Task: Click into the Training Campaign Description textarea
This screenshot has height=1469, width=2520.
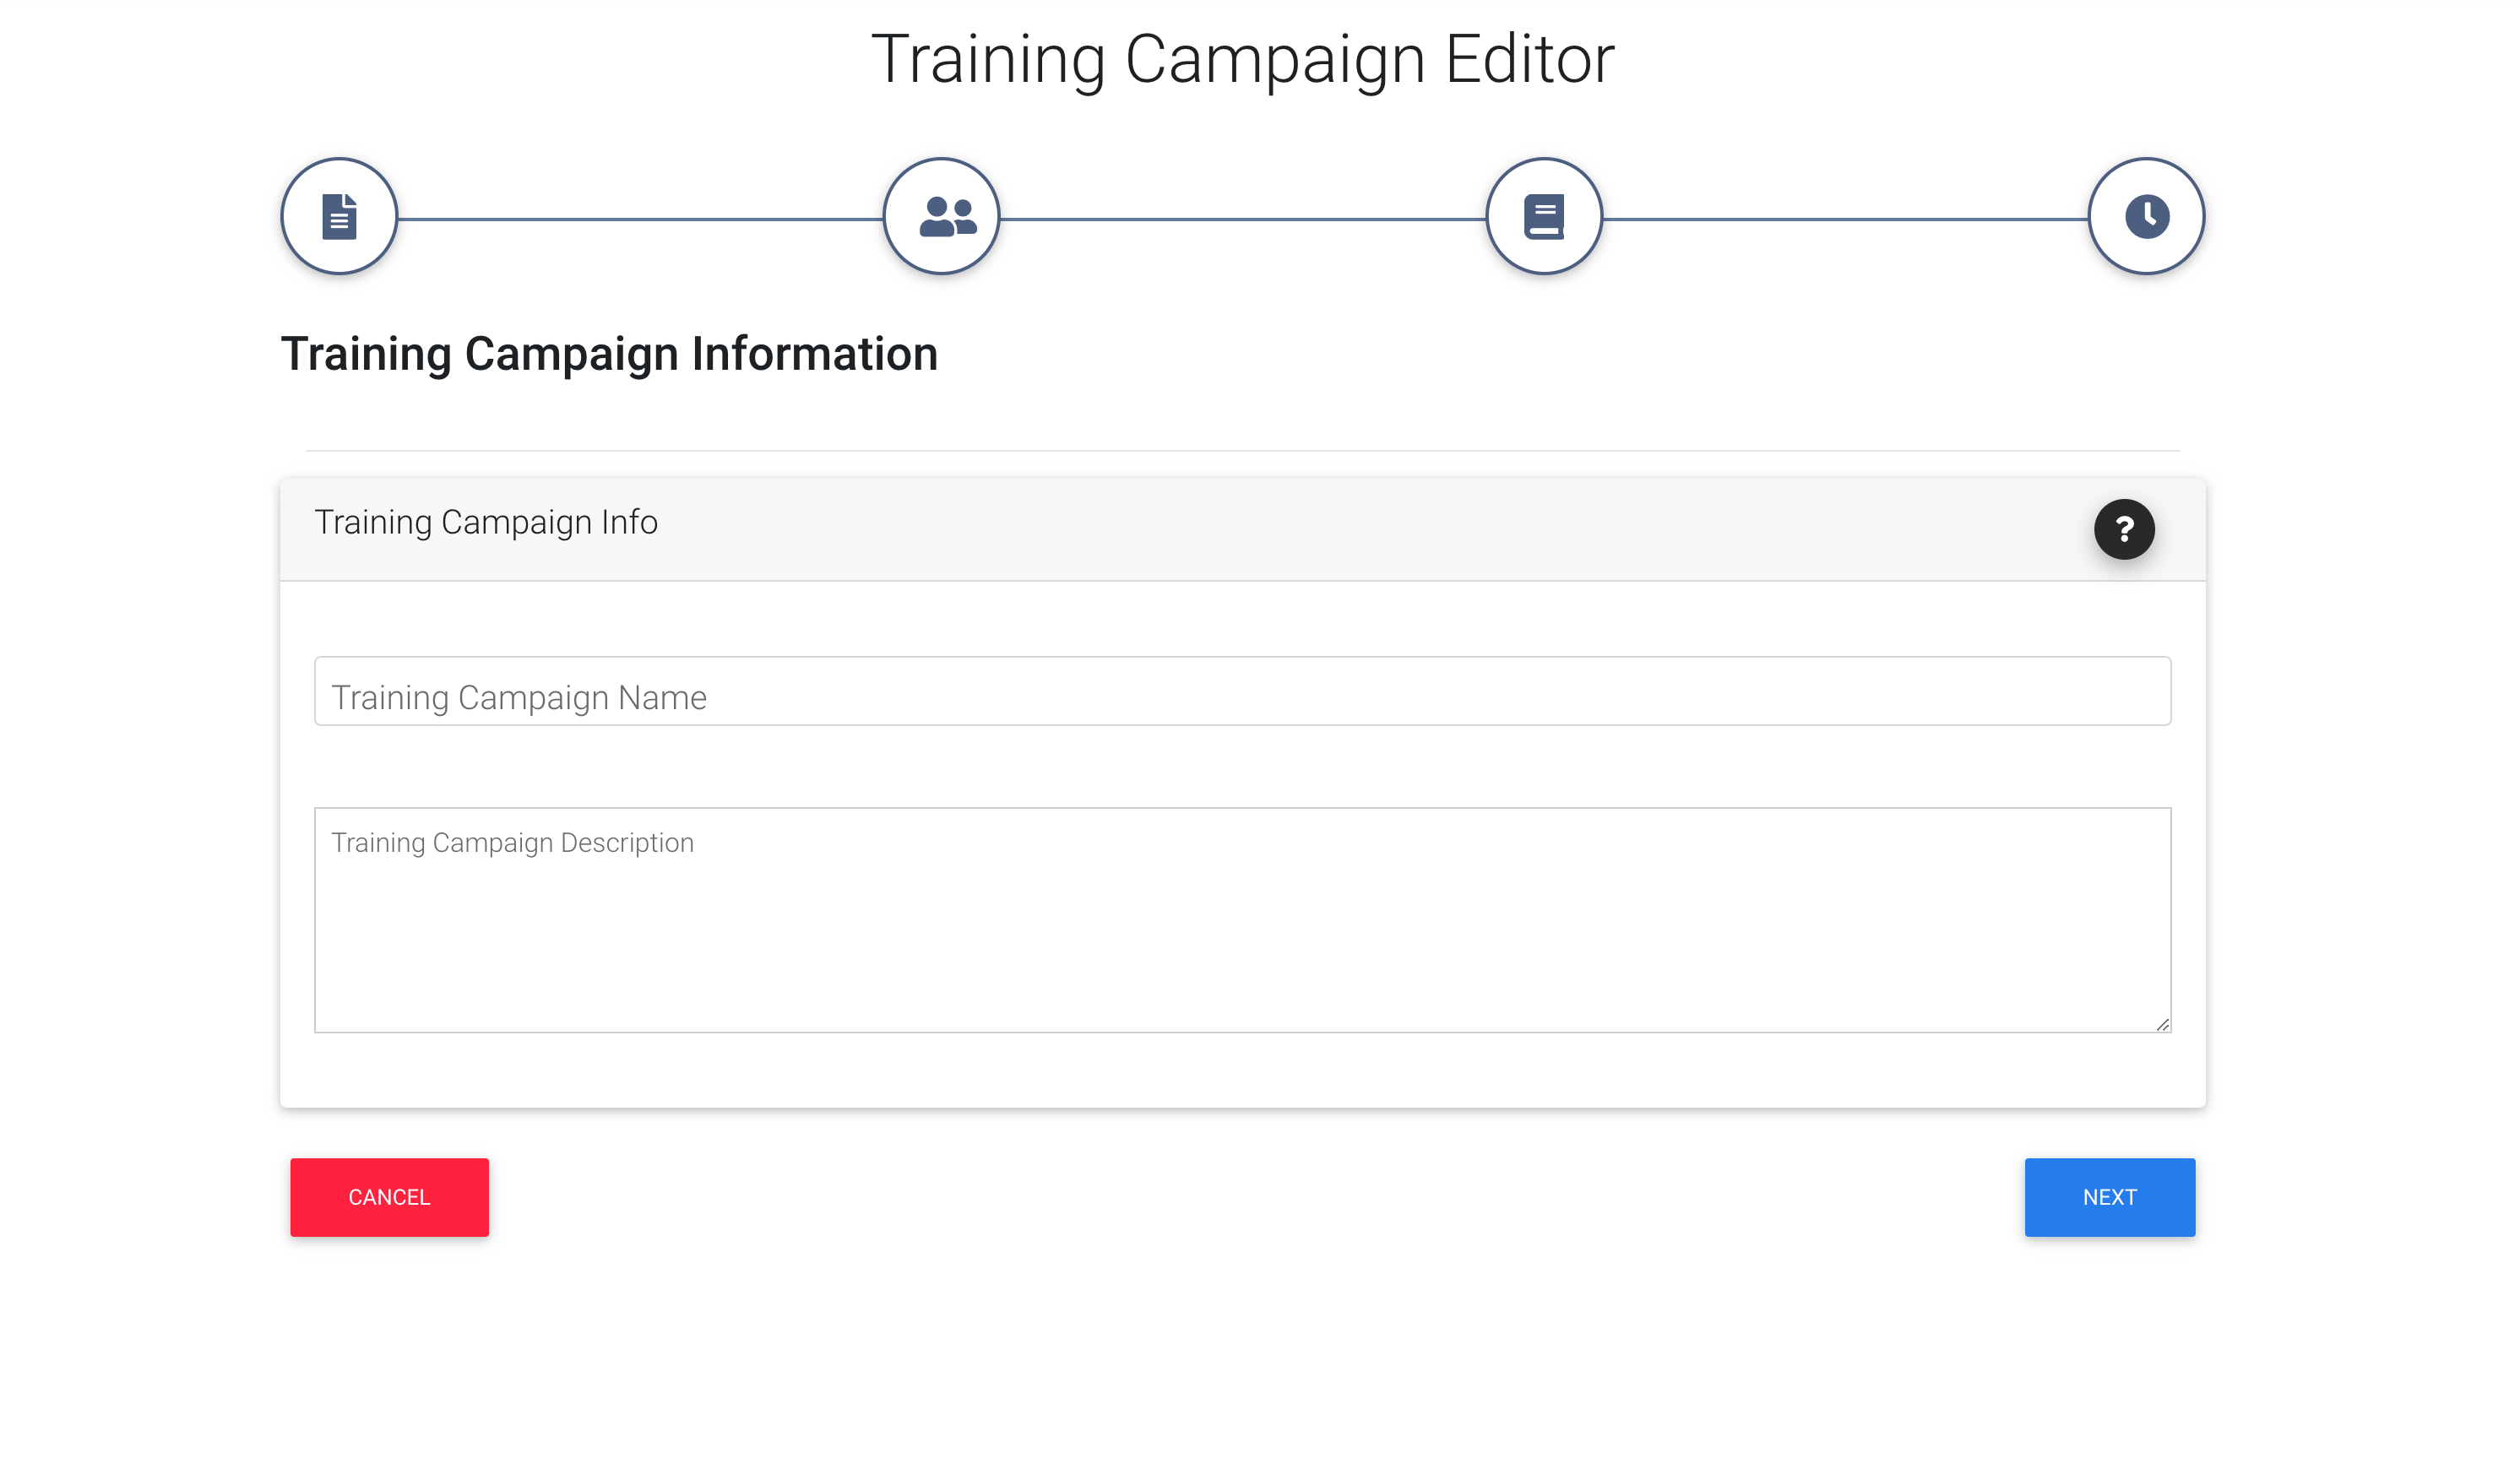Action: pos(1243,920)
